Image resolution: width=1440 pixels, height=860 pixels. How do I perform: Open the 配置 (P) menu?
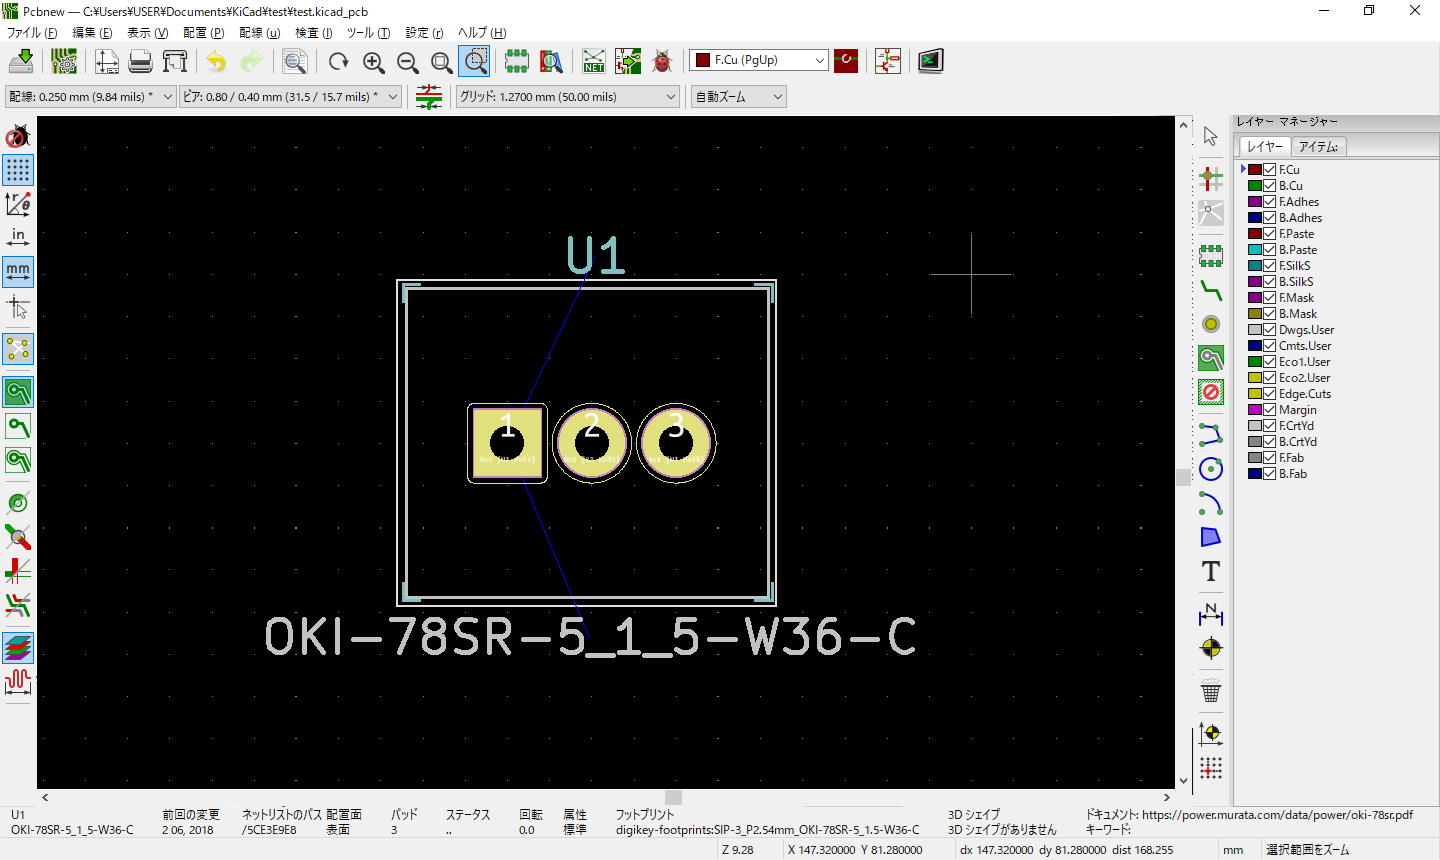(203, 33)
